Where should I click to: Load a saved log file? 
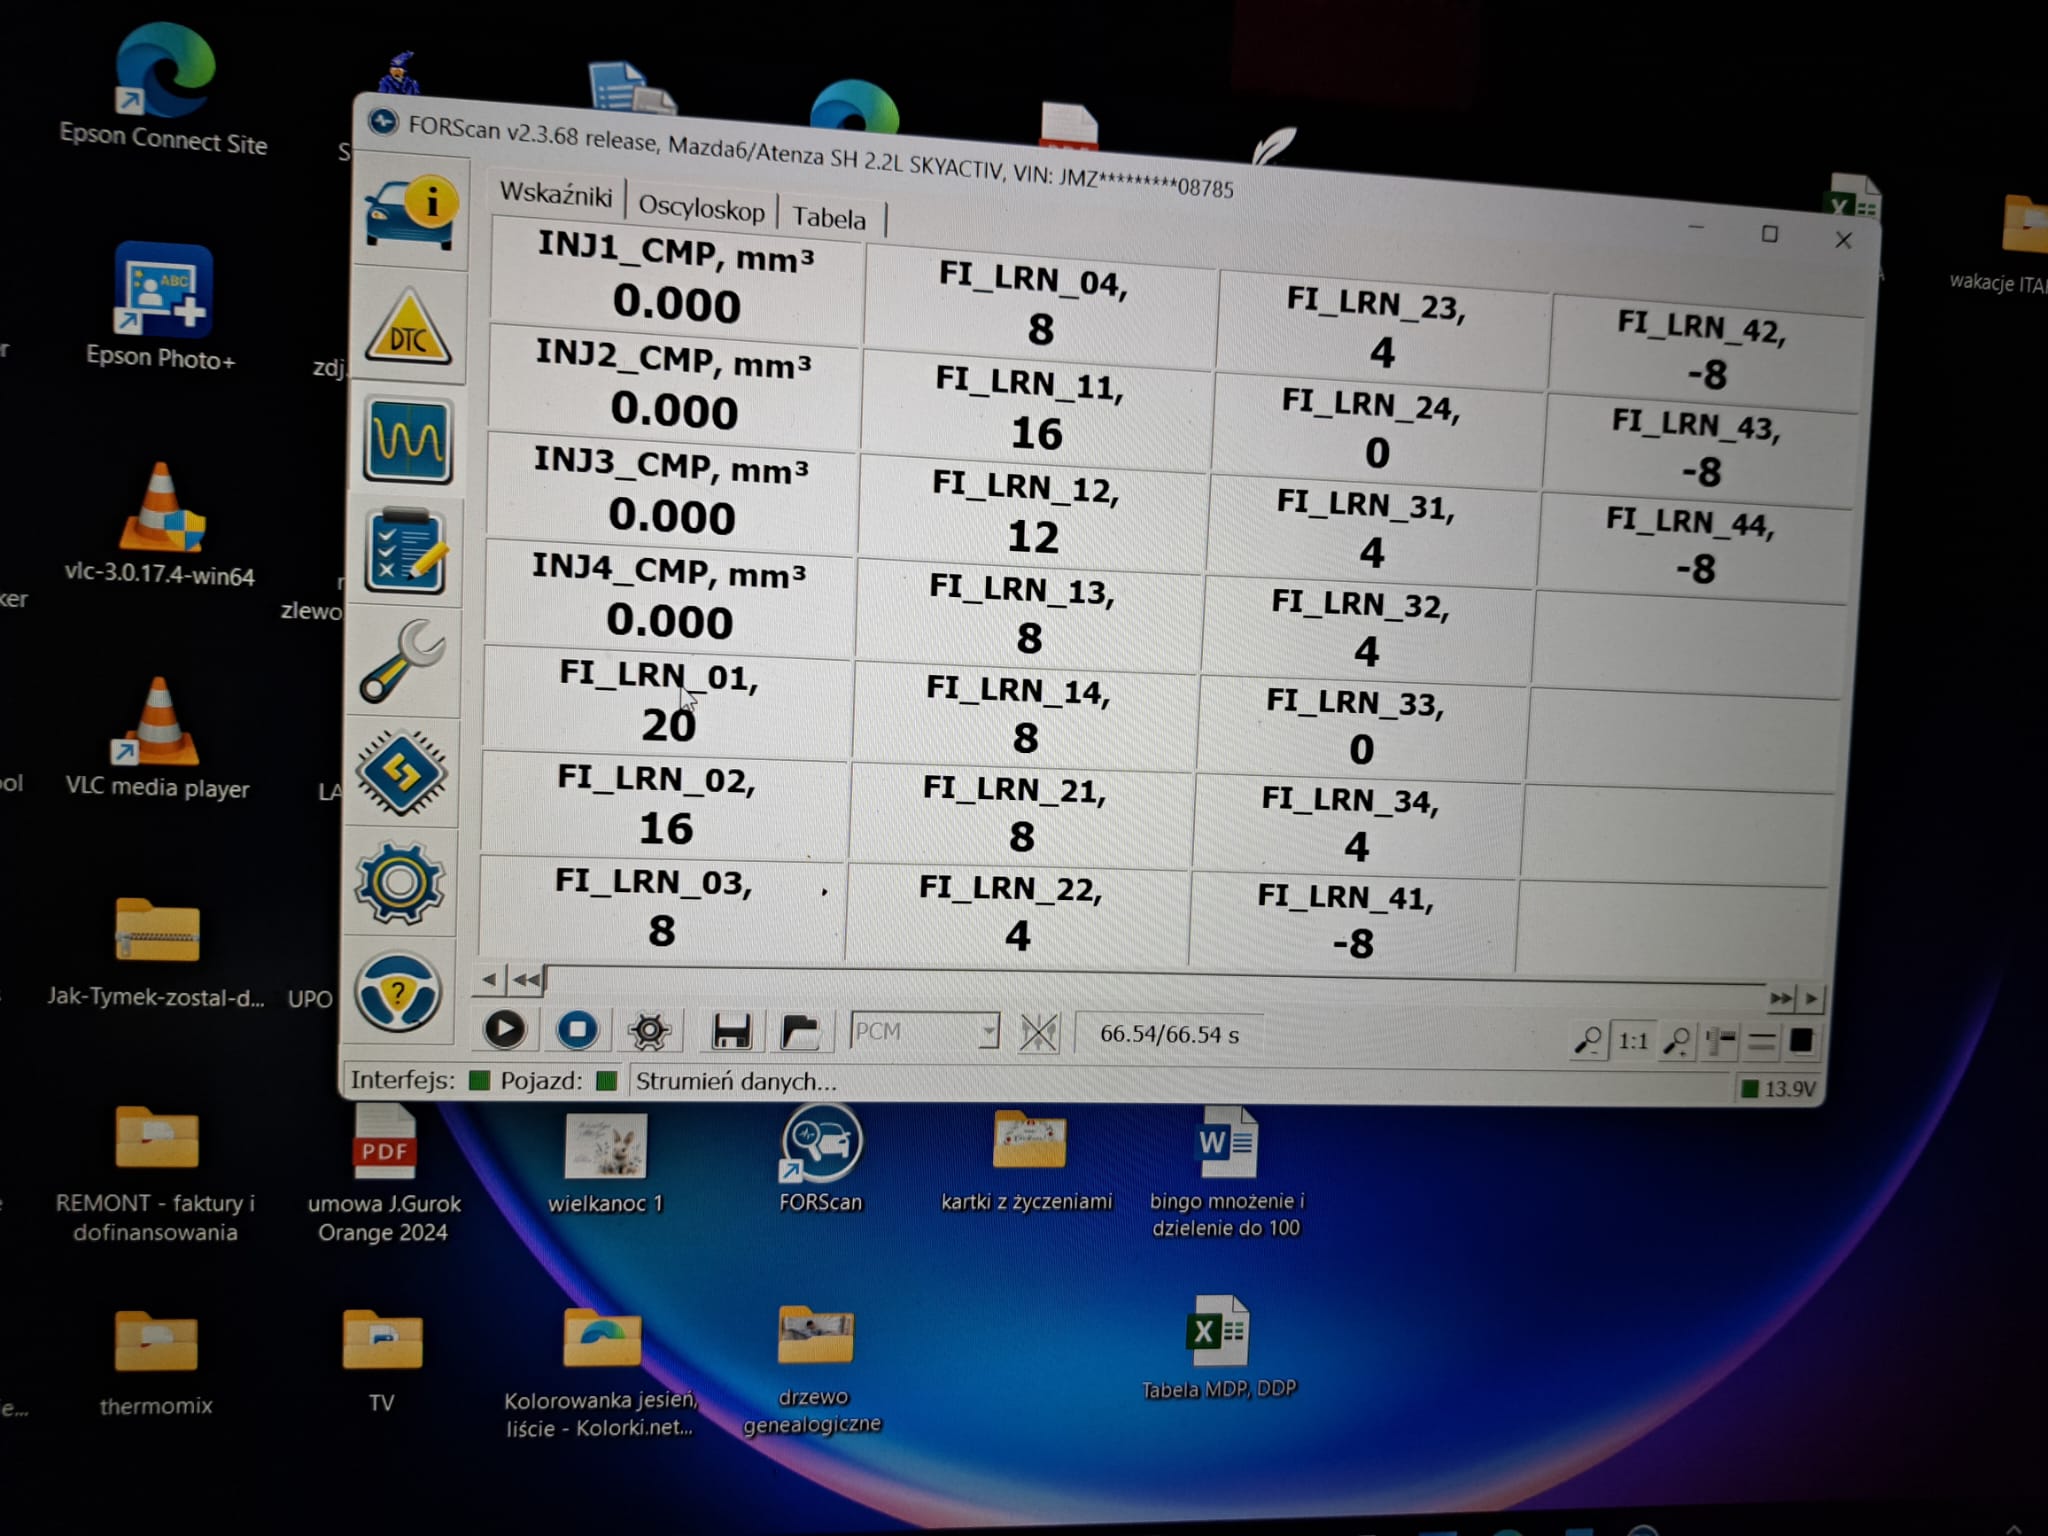coord(800,1031)
